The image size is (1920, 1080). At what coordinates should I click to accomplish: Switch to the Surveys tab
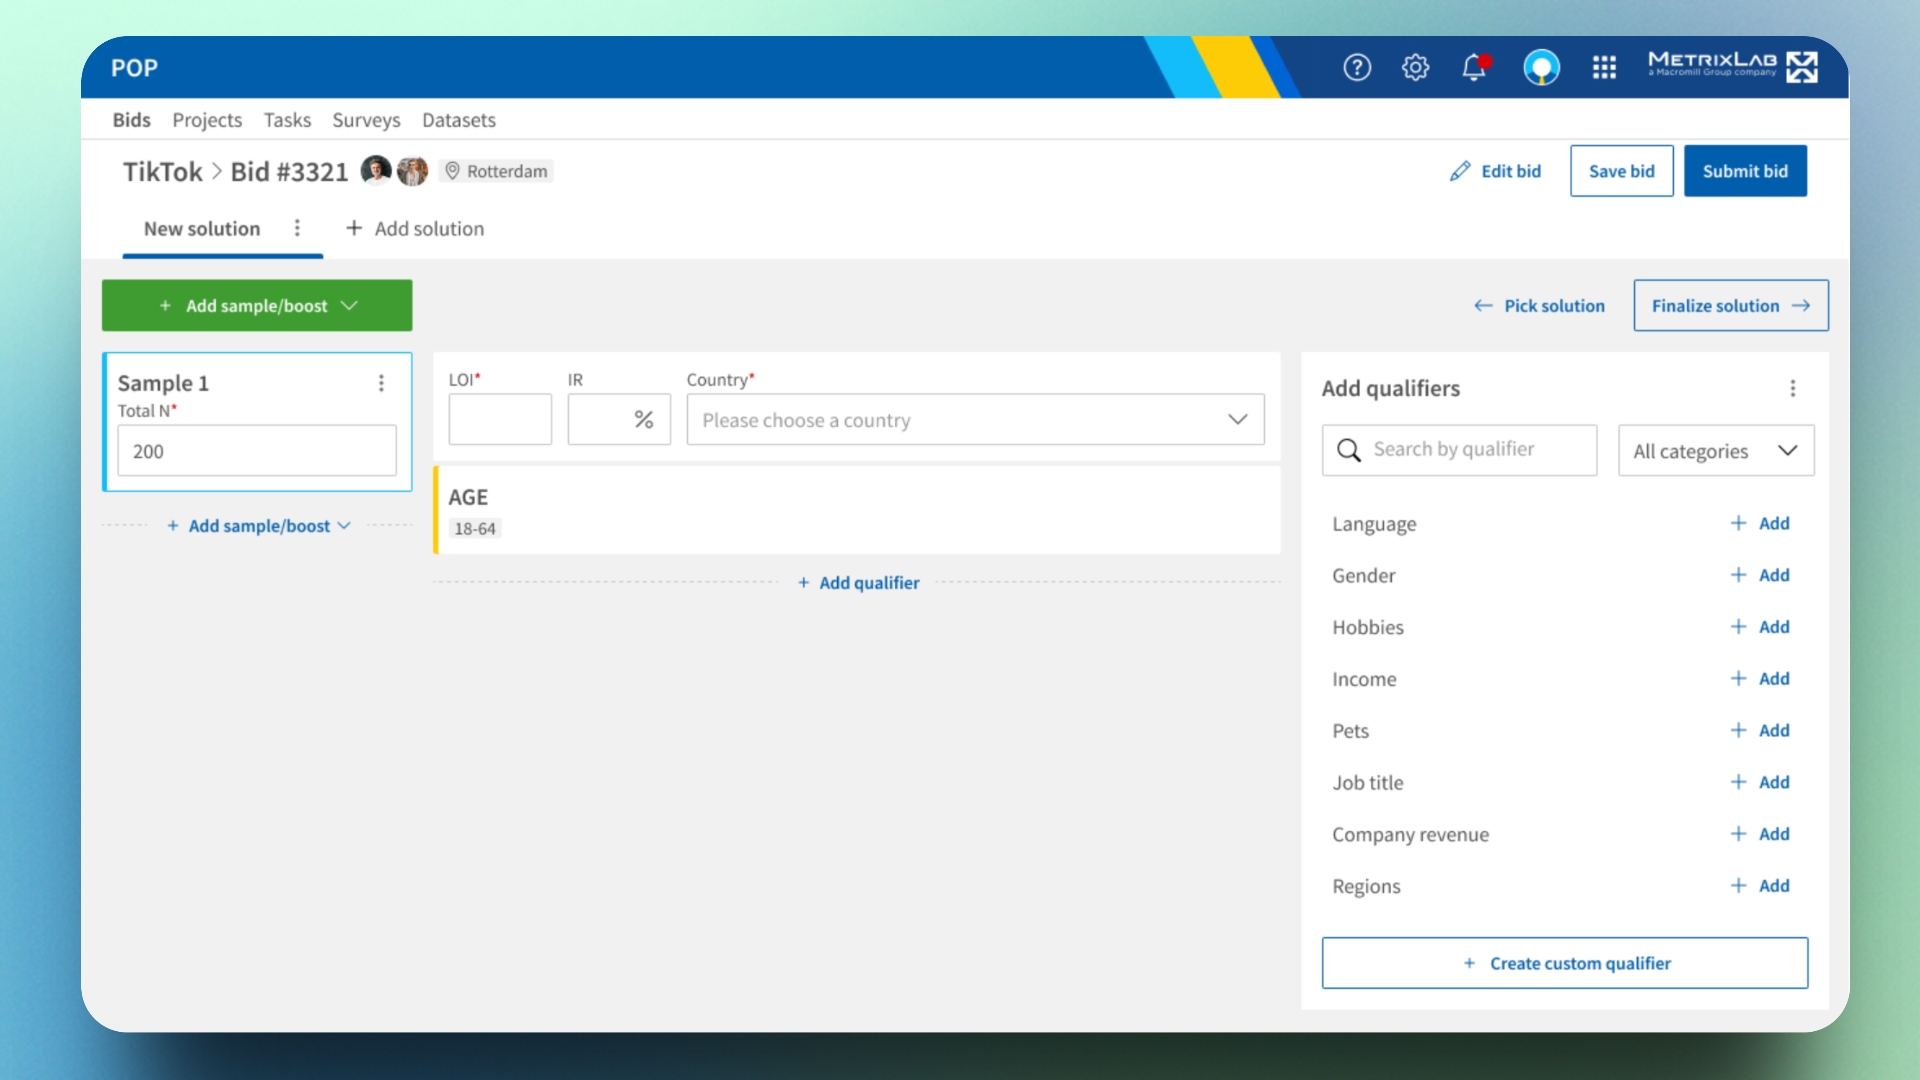[x=366, y=120]
